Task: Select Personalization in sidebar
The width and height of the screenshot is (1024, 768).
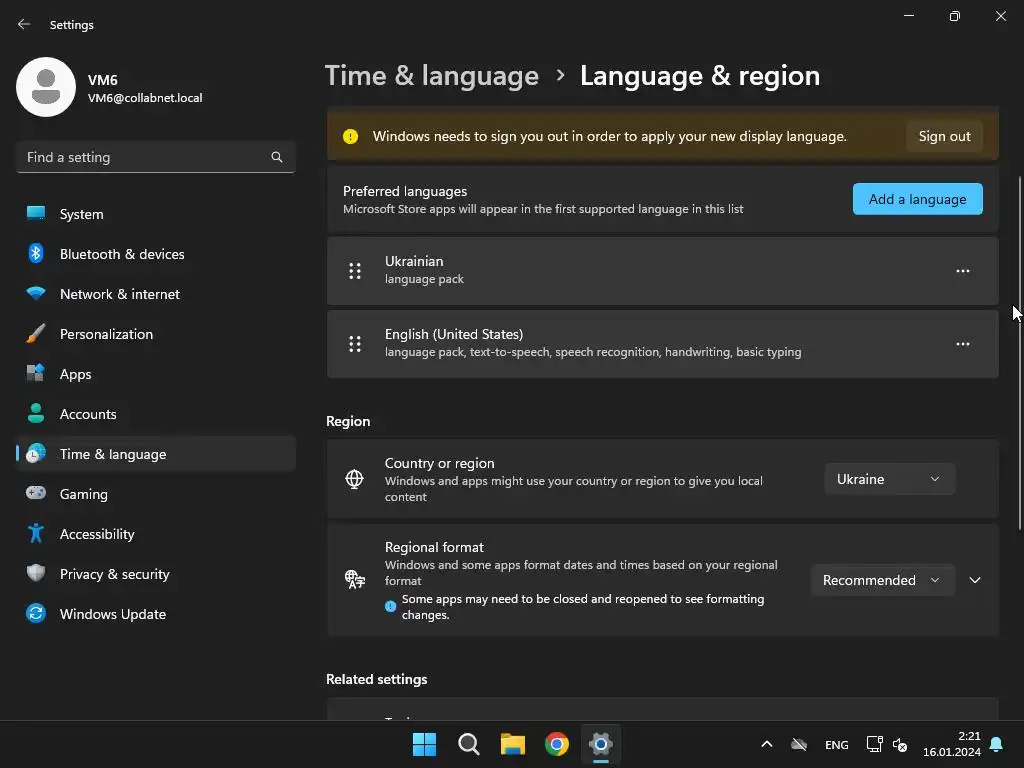Action: click(x=155, y=334)
